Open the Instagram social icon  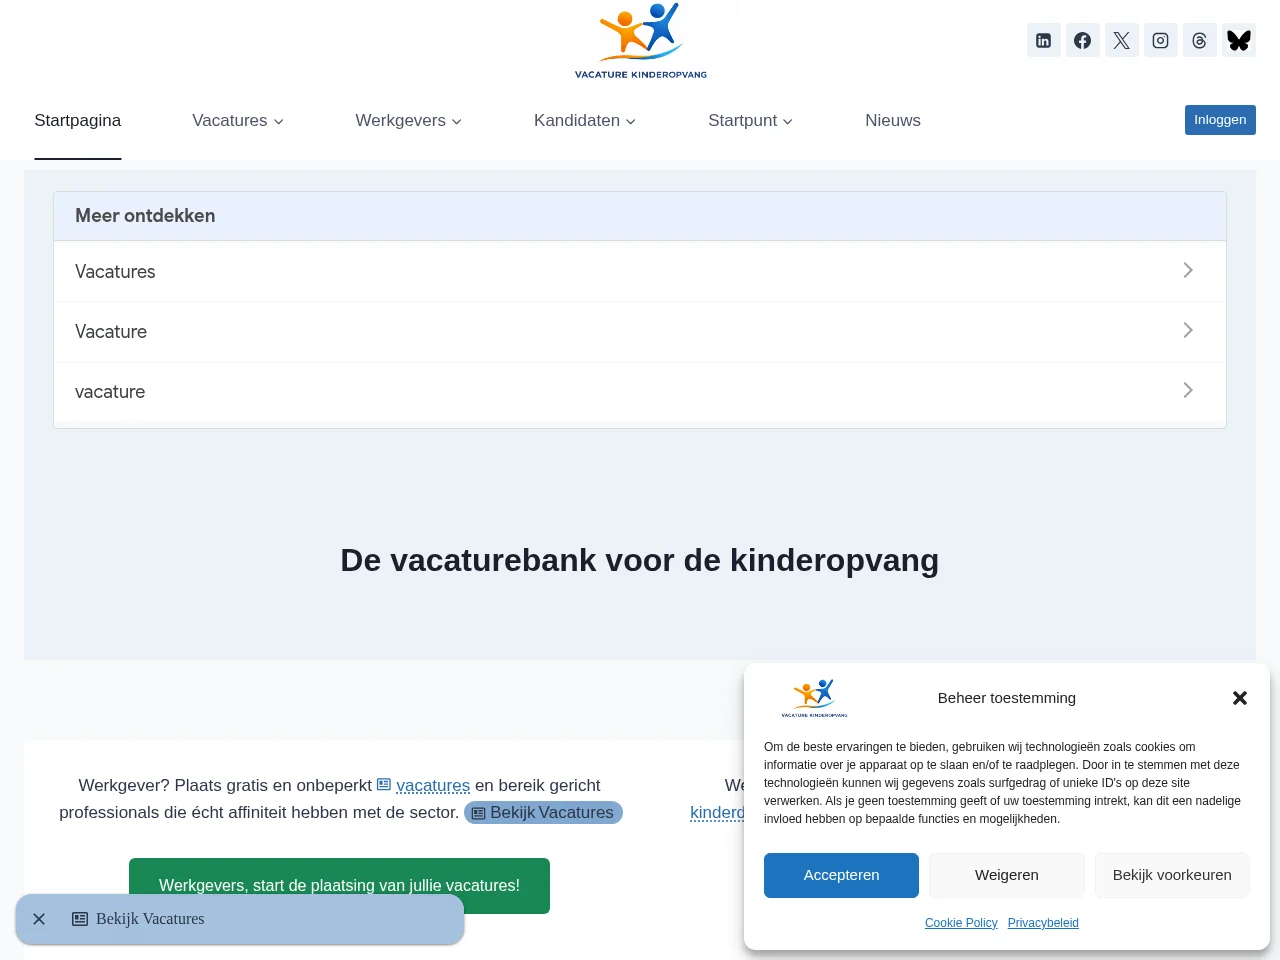1160,40
